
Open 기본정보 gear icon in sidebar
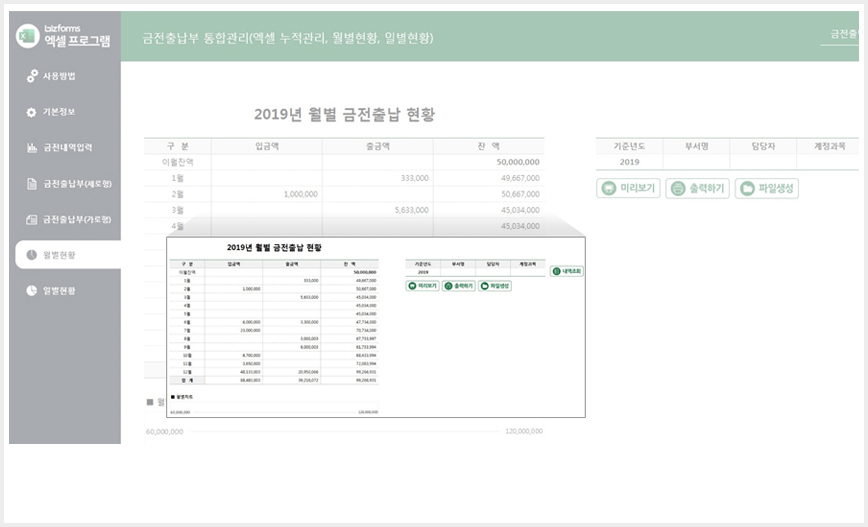pos(32,112)
